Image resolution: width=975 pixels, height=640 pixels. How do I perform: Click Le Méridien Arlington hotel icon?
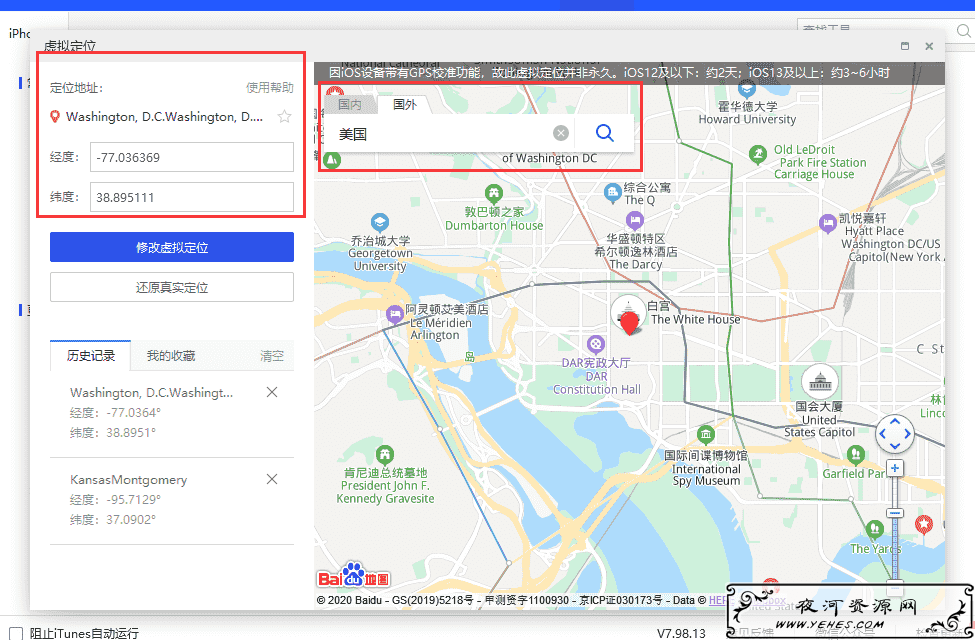[x=394, y=315]
